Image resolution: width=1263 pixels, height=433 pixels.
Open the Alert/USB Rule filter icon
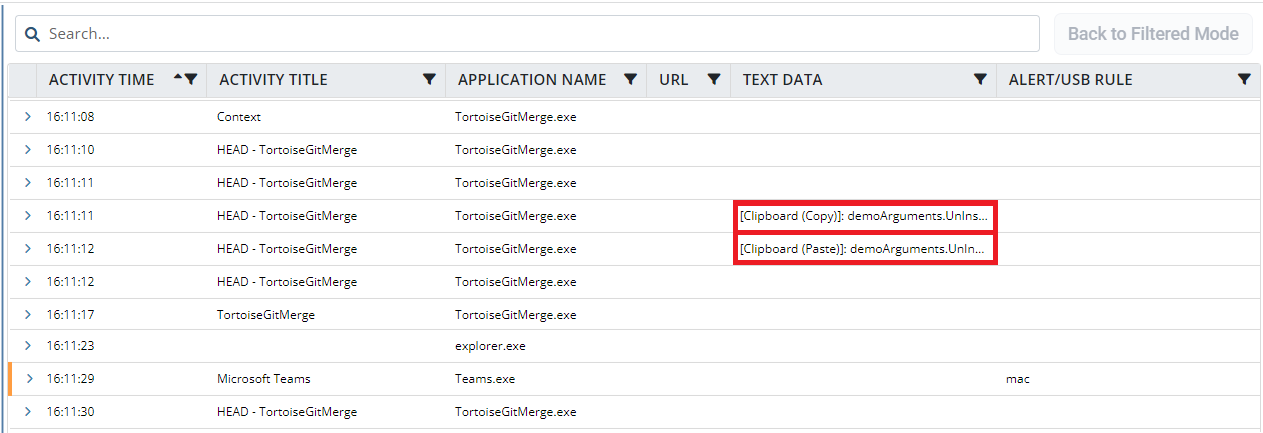pyautogui.click(x=1244, y=80)
